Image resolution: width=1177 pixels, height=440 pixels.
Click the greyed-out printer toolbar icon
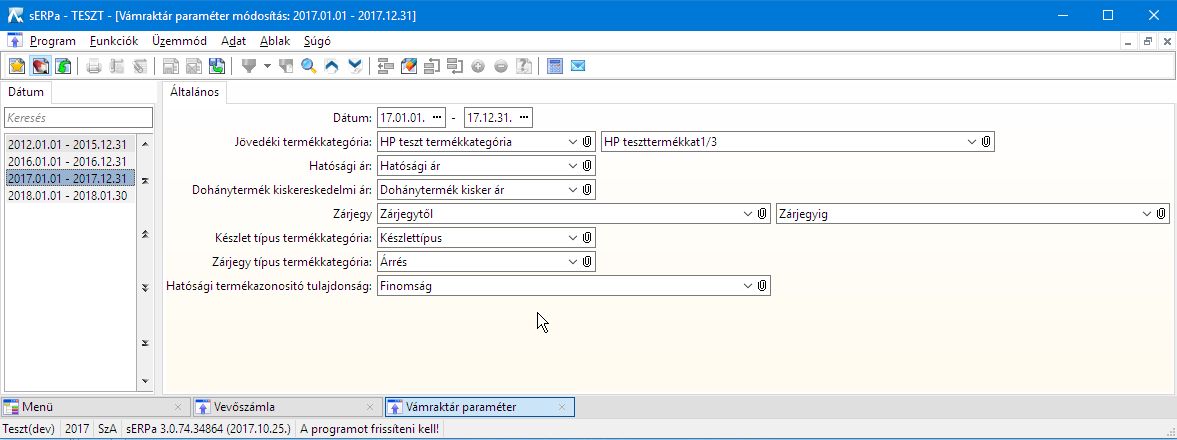pyautogui.click(x=94, y=66)
